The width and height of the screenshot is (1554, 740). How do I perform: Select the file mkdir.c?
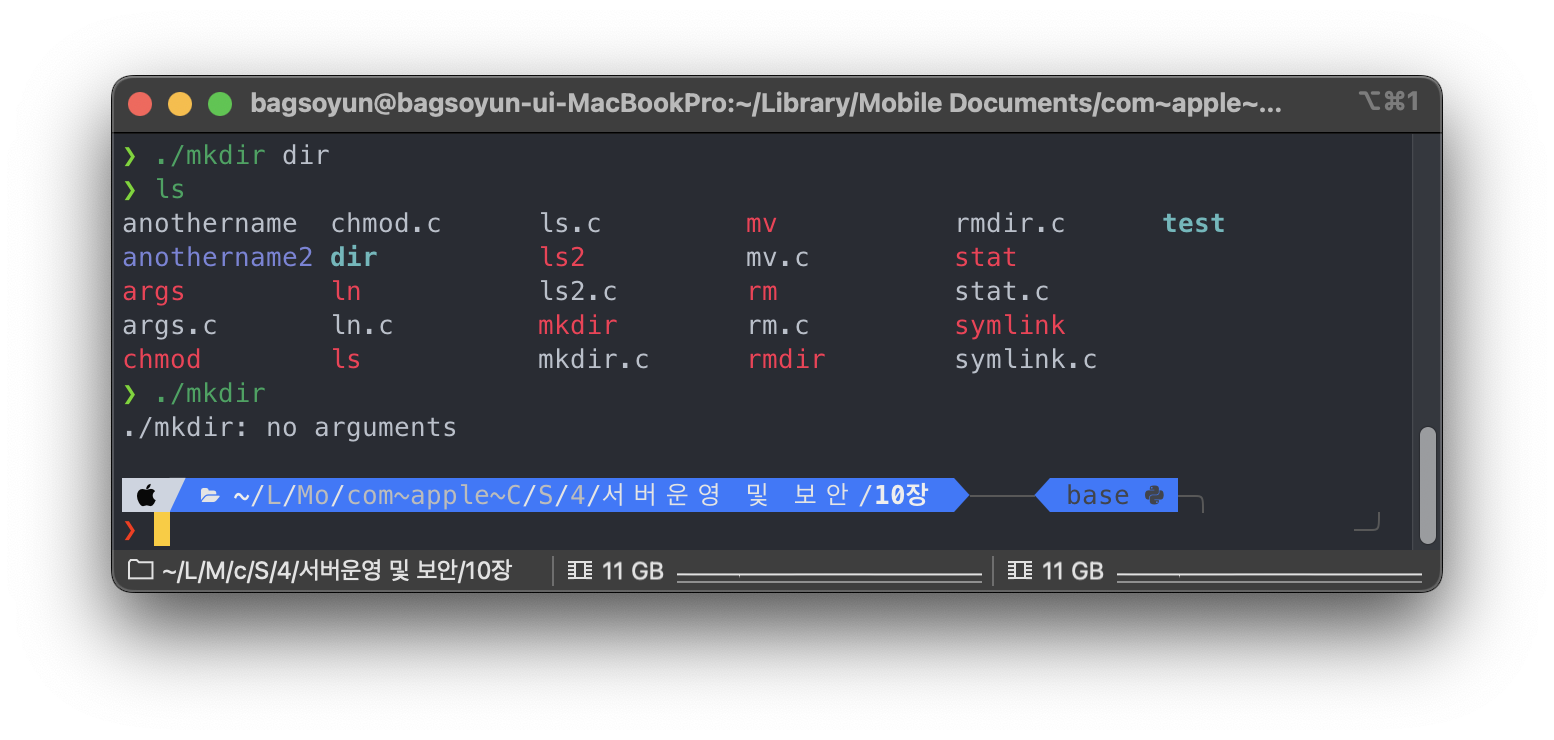pos(594,359)
